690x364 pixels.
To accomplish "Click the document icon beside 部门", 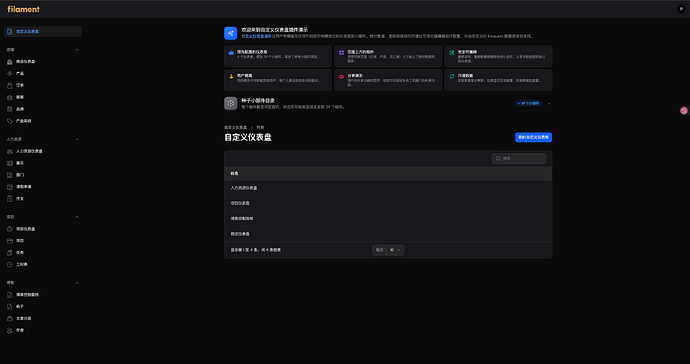I will (x=10, y=175).
